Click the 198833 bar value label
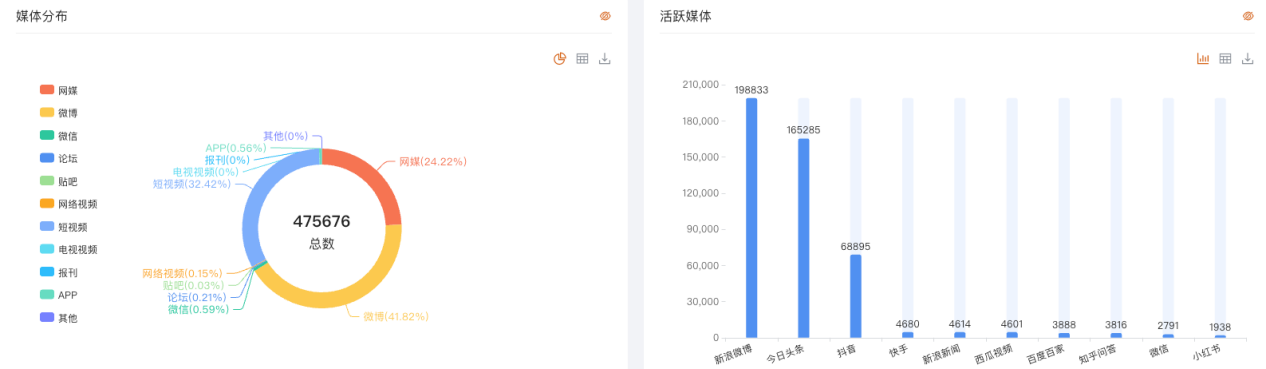 coord(751,90)
